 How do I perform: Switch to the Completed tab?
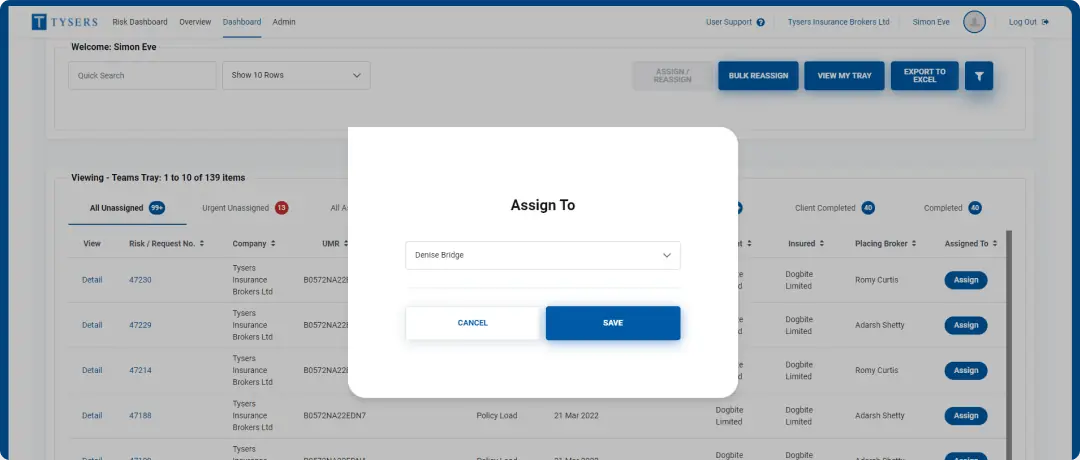953,208
